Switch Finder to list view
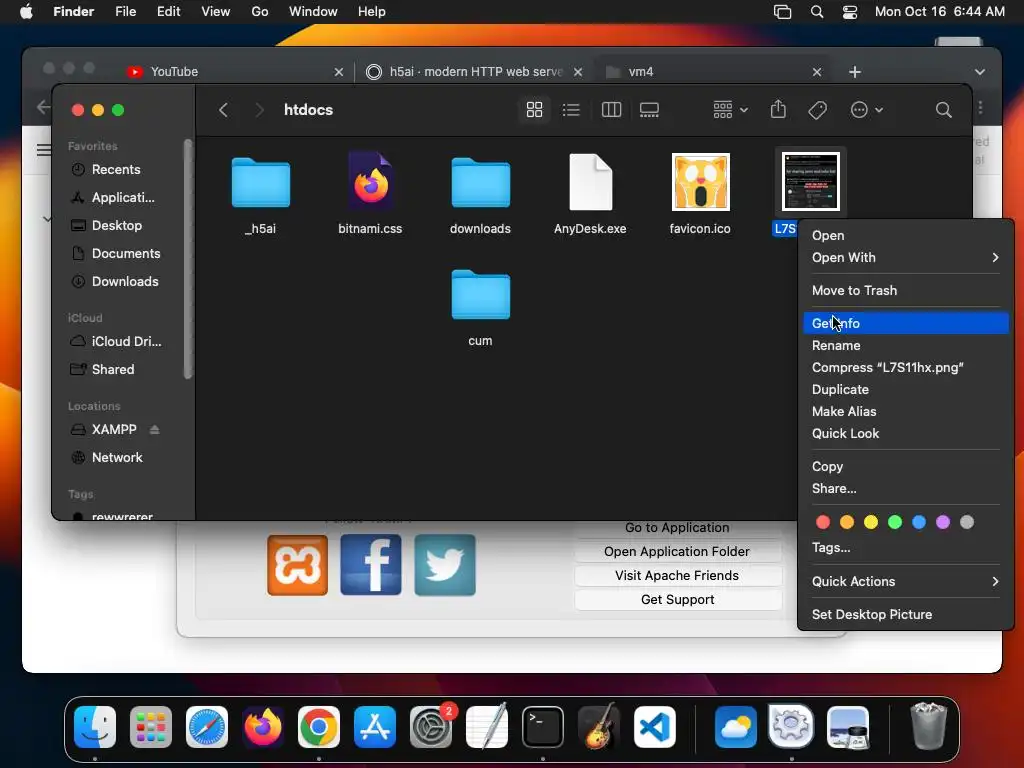This screenshot has width=1024, height=768. 571,110
